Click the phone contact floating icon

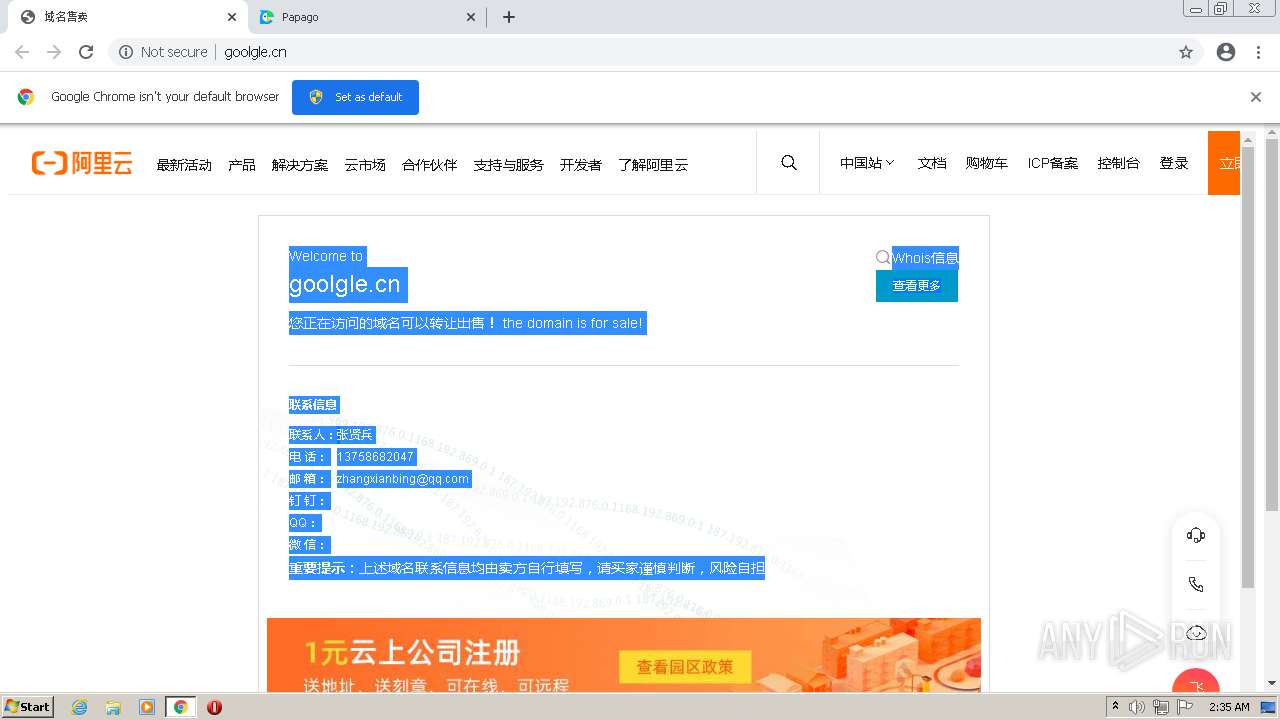[x=1196, y=584]
